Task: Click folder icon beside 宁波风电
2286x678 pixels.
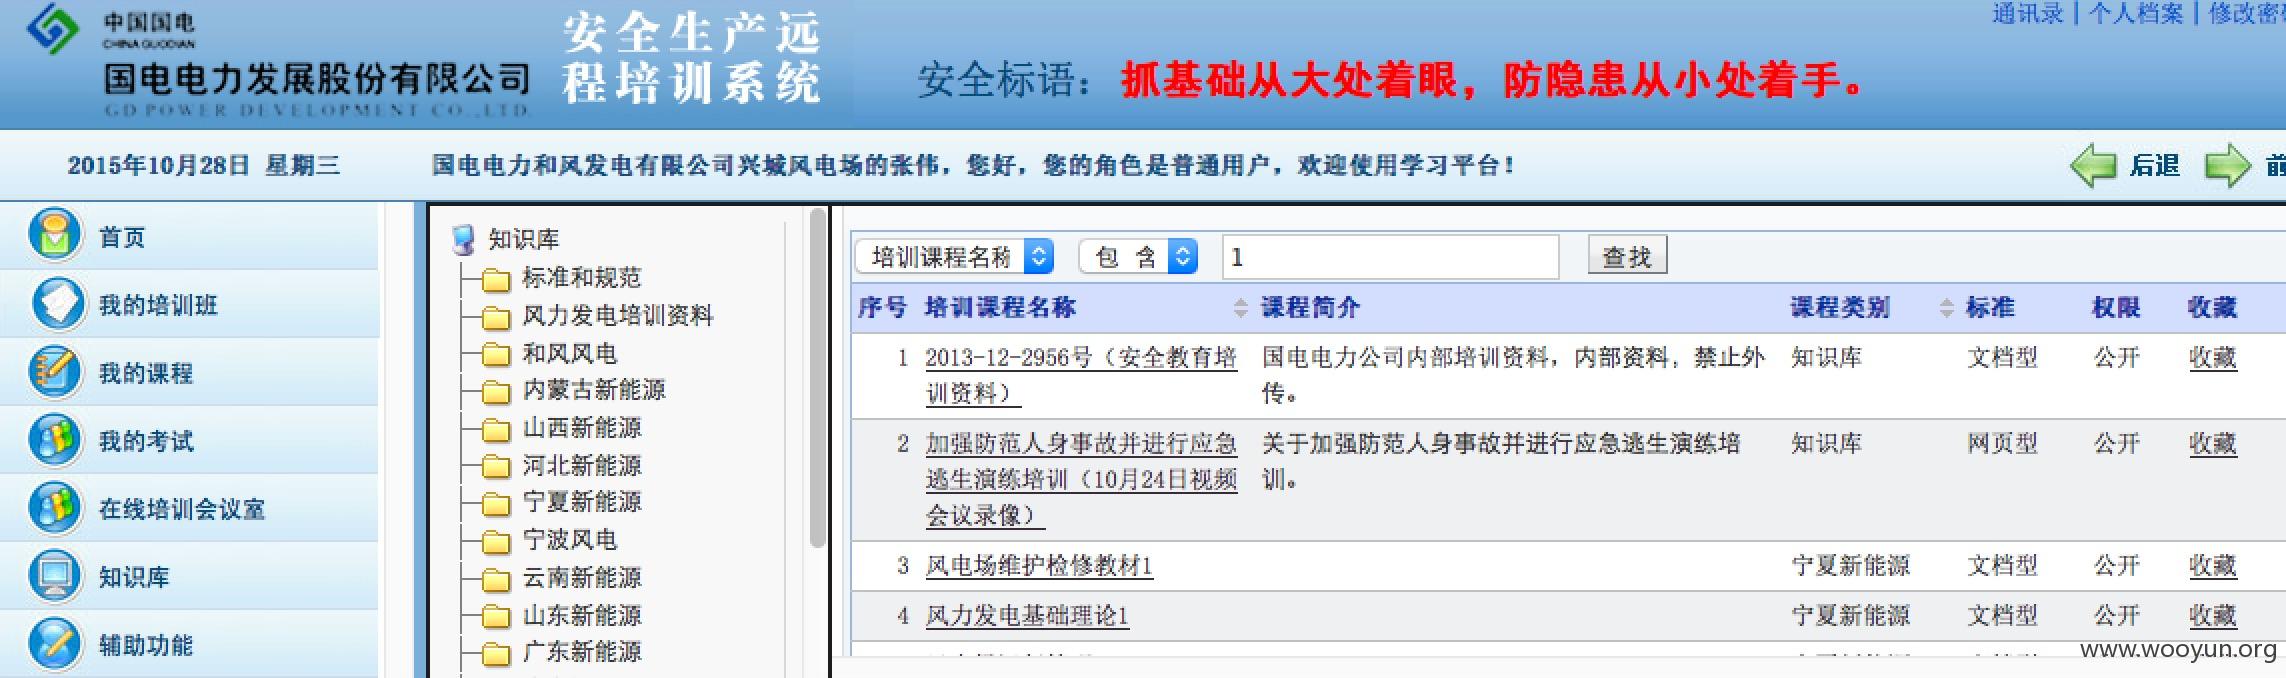Action: 496,541
